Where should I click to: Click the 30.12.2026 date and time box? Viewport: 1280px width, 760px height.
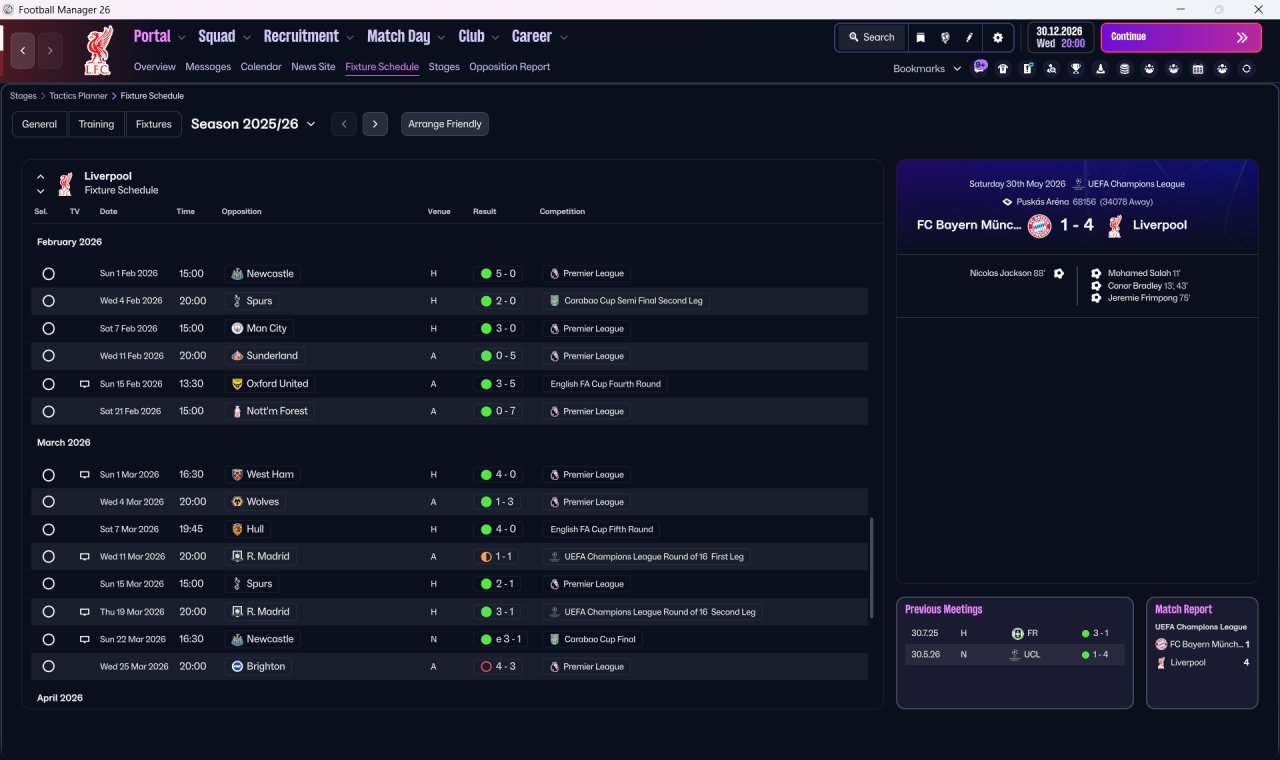tap(1061, 37)
